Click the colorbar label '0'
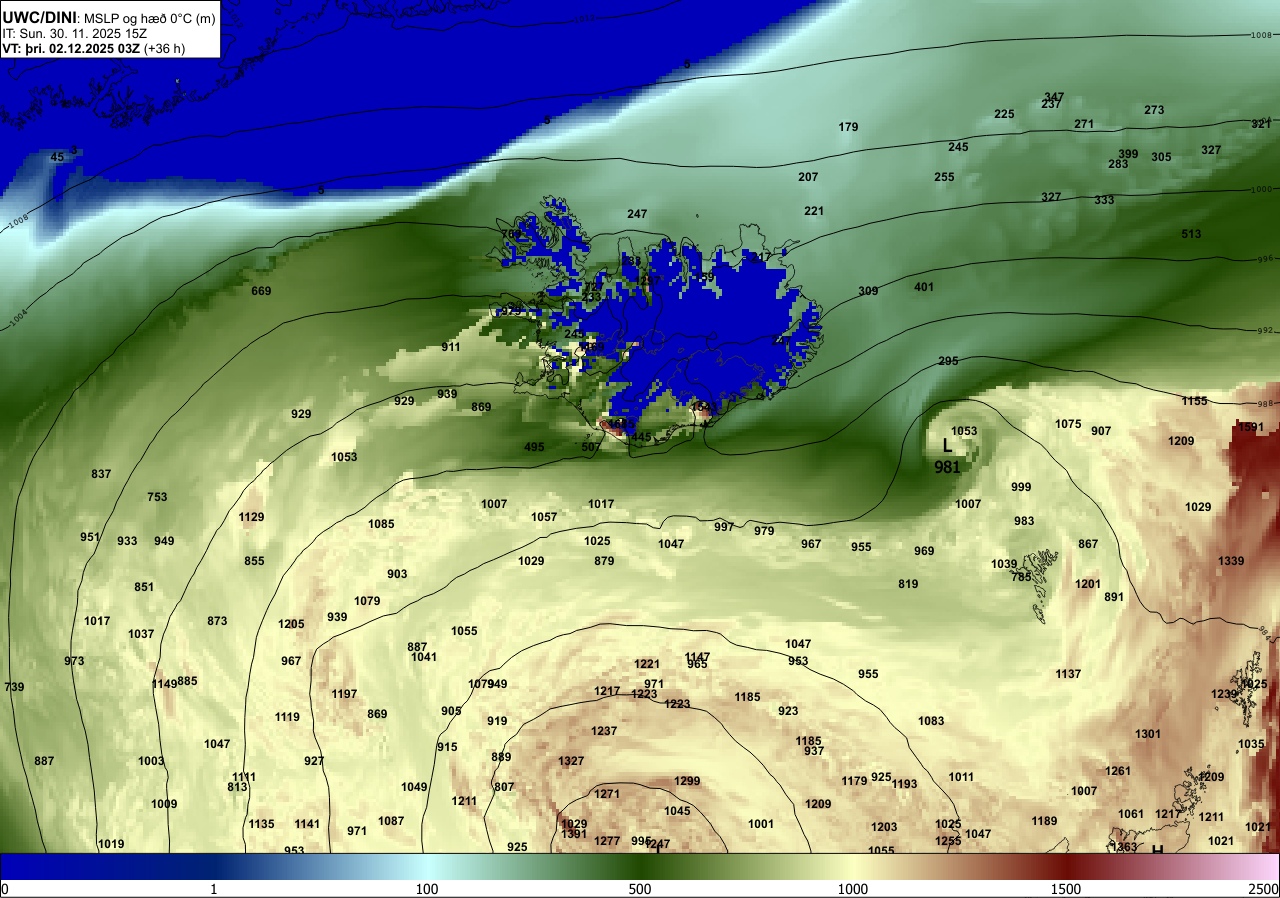Image resolution: width=1280 pixels, height=898 pixels. tap(5, 889)
